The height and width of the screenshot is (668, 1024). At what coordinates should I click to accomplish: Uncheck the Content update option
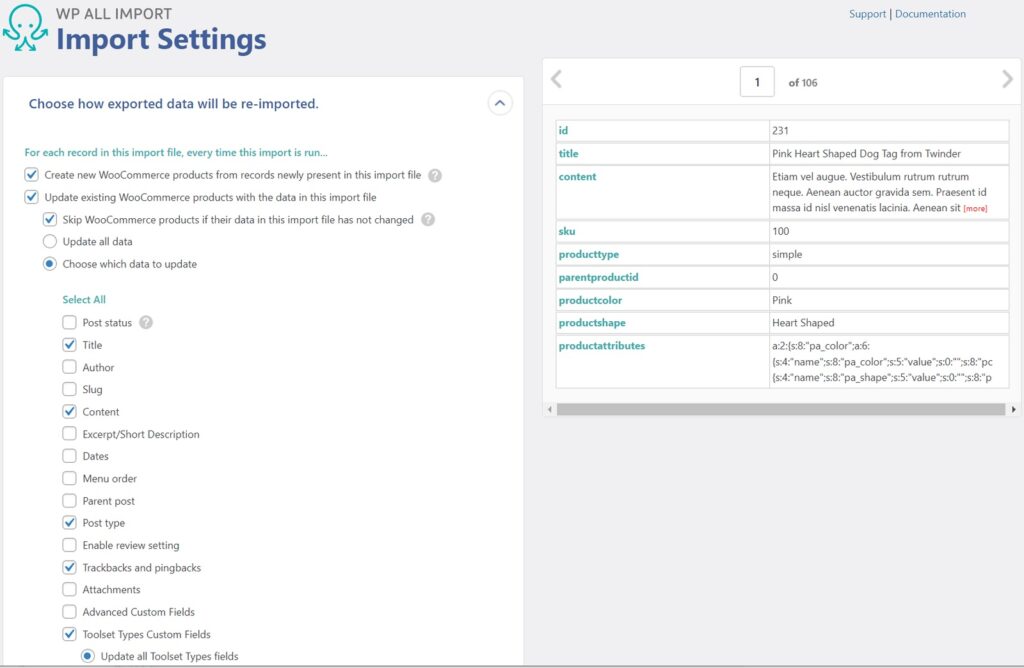coord(69,411)
